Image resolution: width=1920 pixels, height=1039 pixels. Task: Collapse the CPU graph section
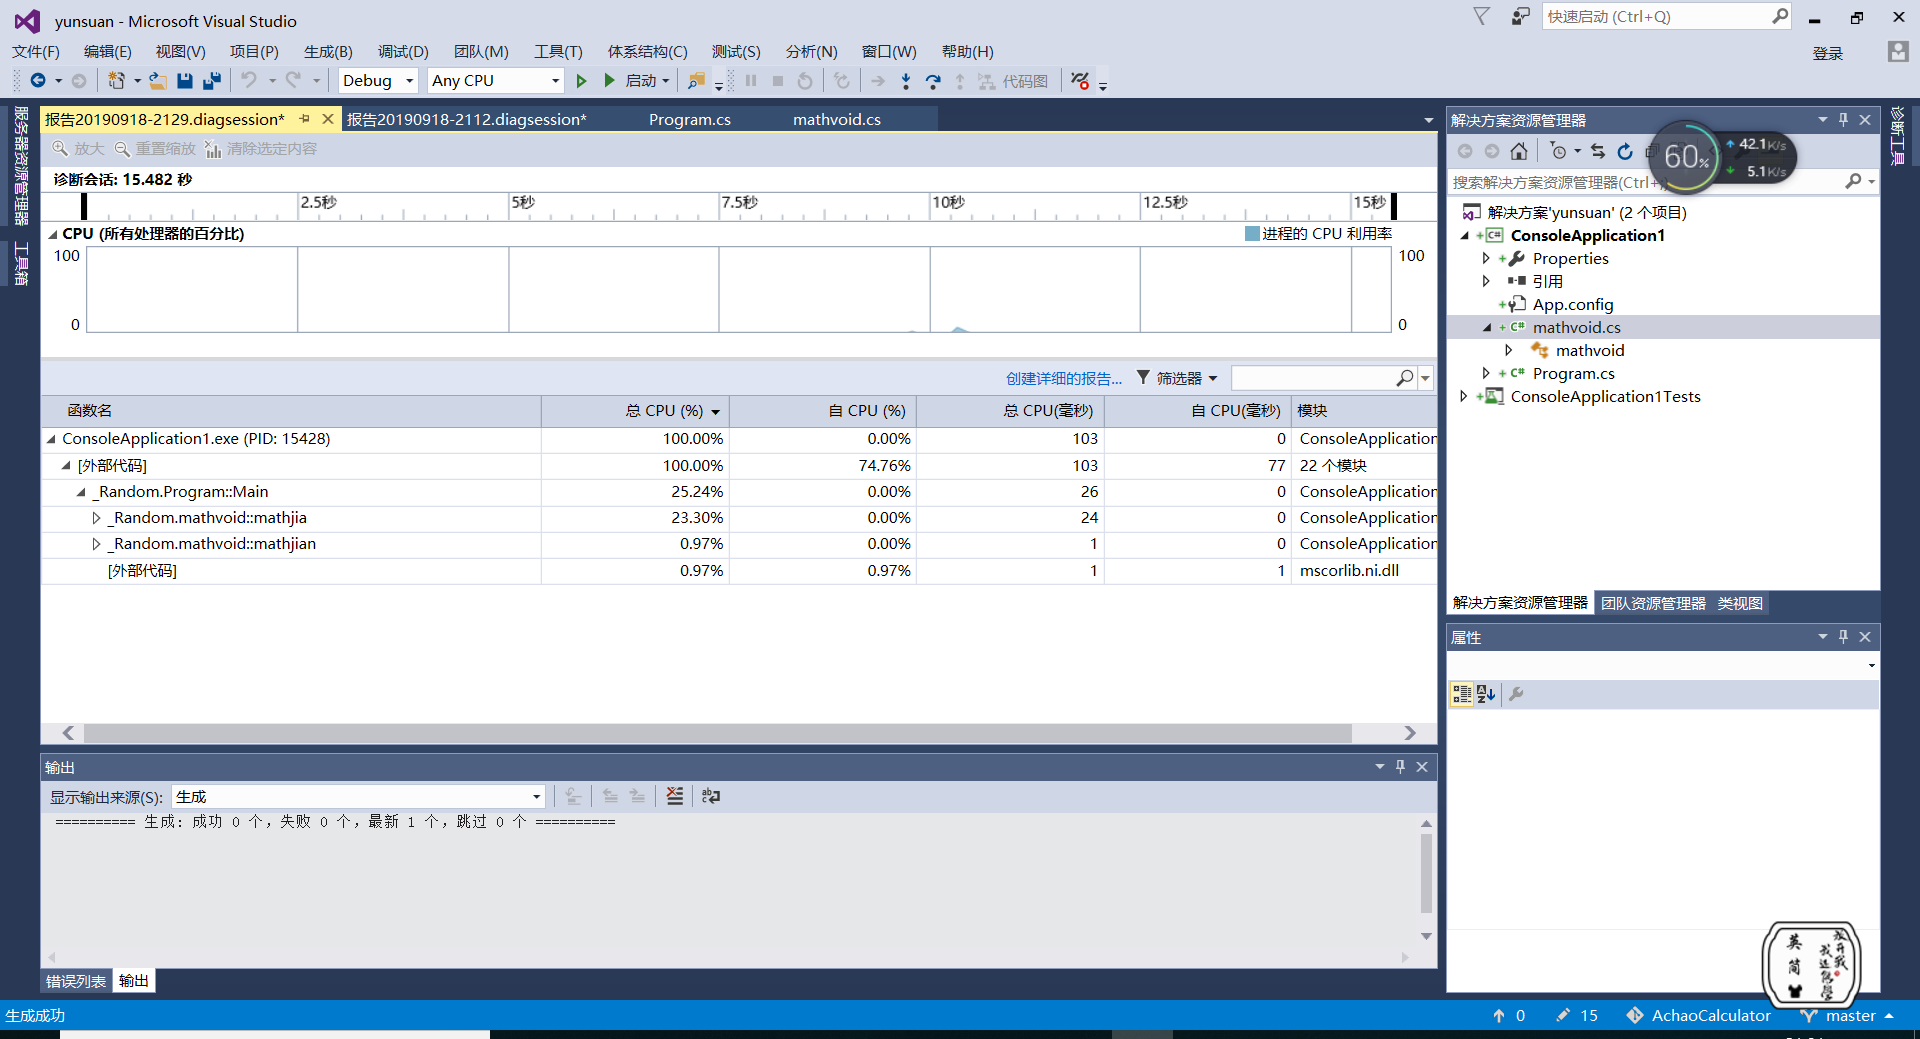point(53,234)
